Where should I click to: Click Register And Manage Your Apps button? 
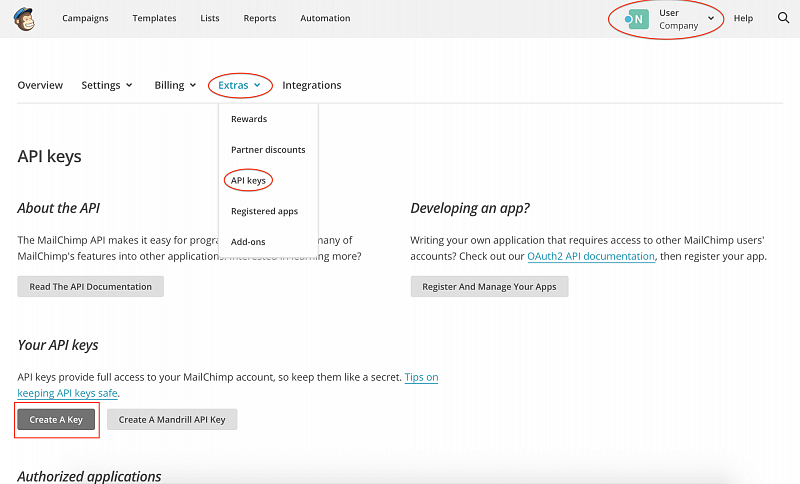(x=489, y=287)
